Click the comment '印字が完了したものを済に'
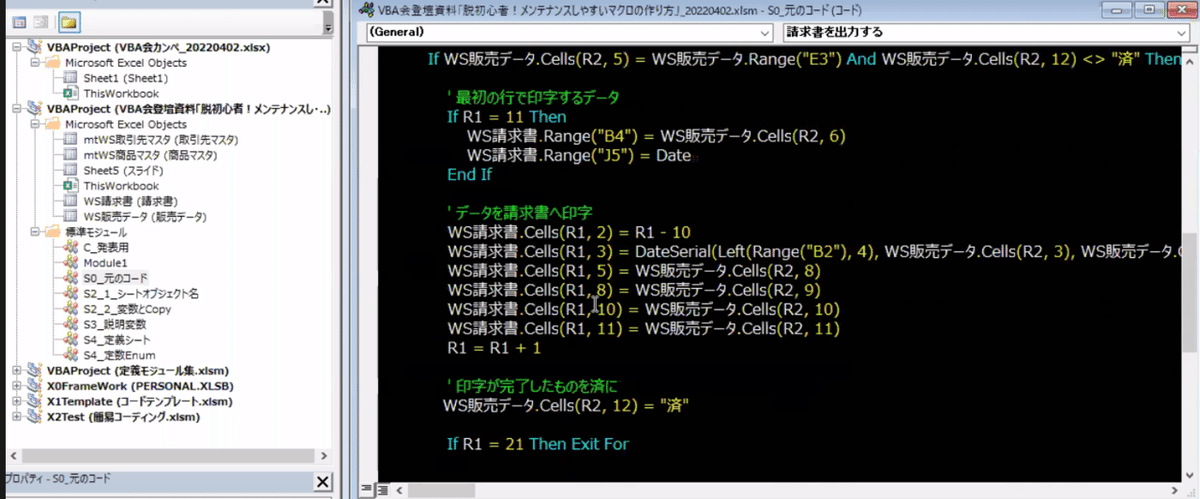This screenshot has height=499, width=1200. coord(532,386)
